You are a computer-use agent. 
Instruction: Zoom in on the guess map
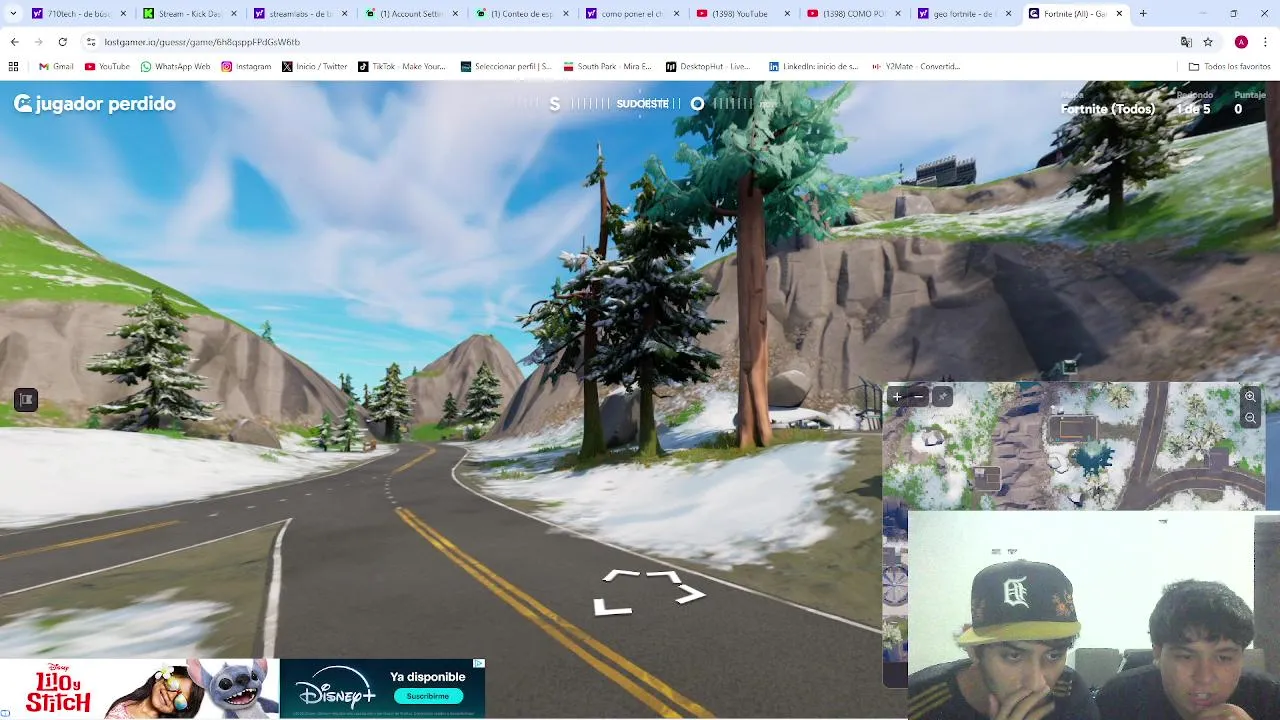1250,397
